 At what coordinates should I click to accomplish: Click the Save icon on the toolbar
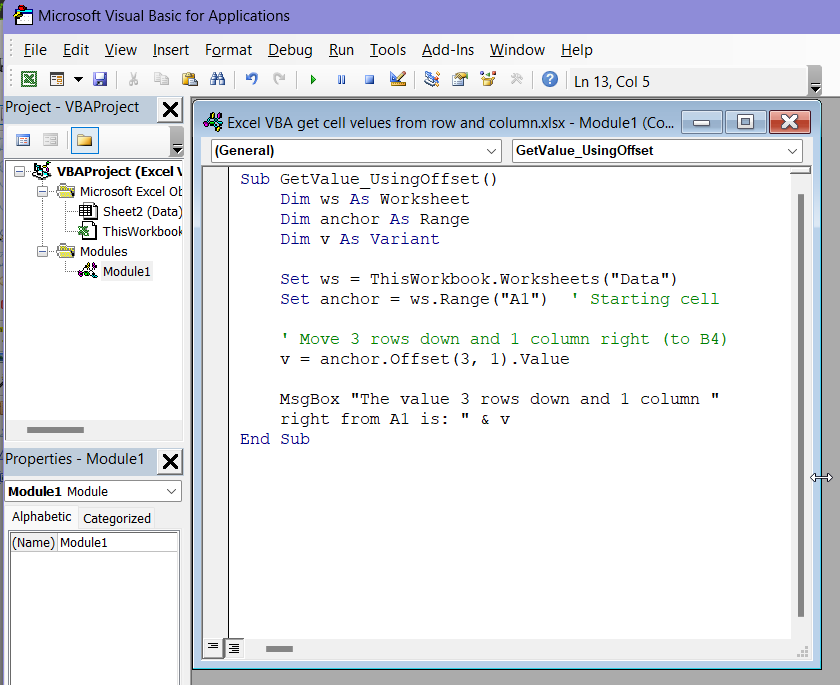tap(100, 79)
